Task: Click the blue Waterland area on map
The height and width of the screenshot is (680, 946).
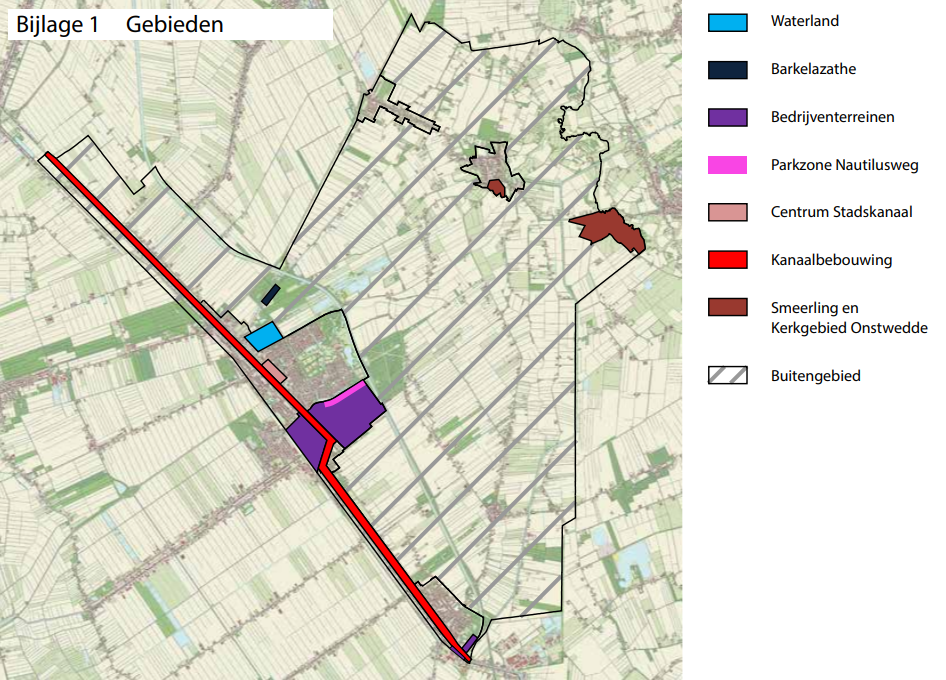Action: point(264,336)
